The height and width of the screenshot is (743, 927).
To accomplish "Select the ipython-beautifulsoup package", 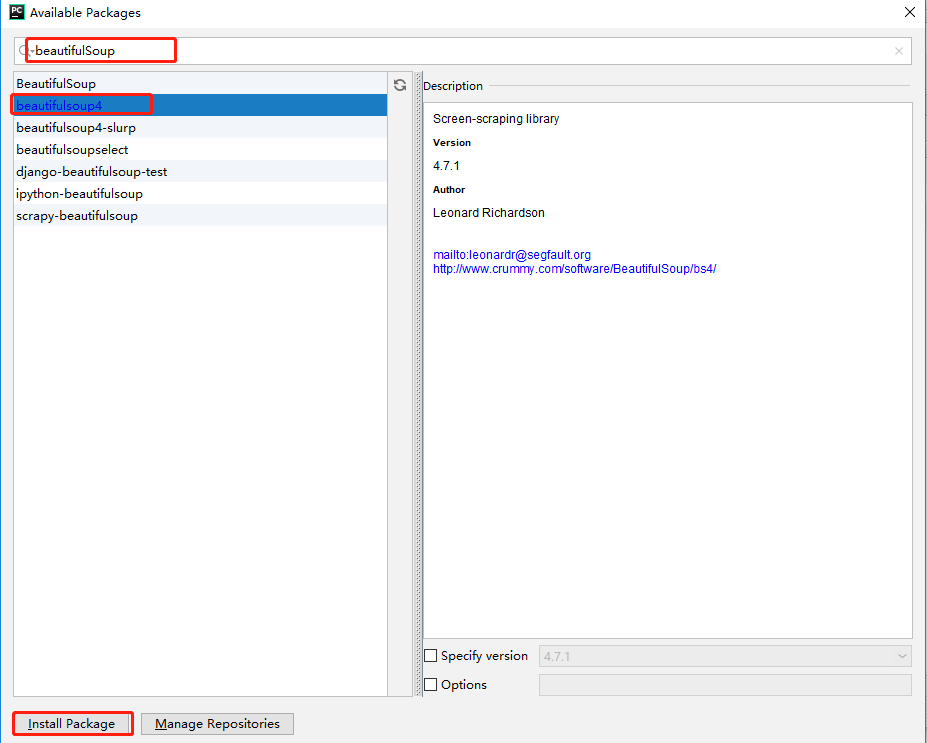I will (200, 193).
